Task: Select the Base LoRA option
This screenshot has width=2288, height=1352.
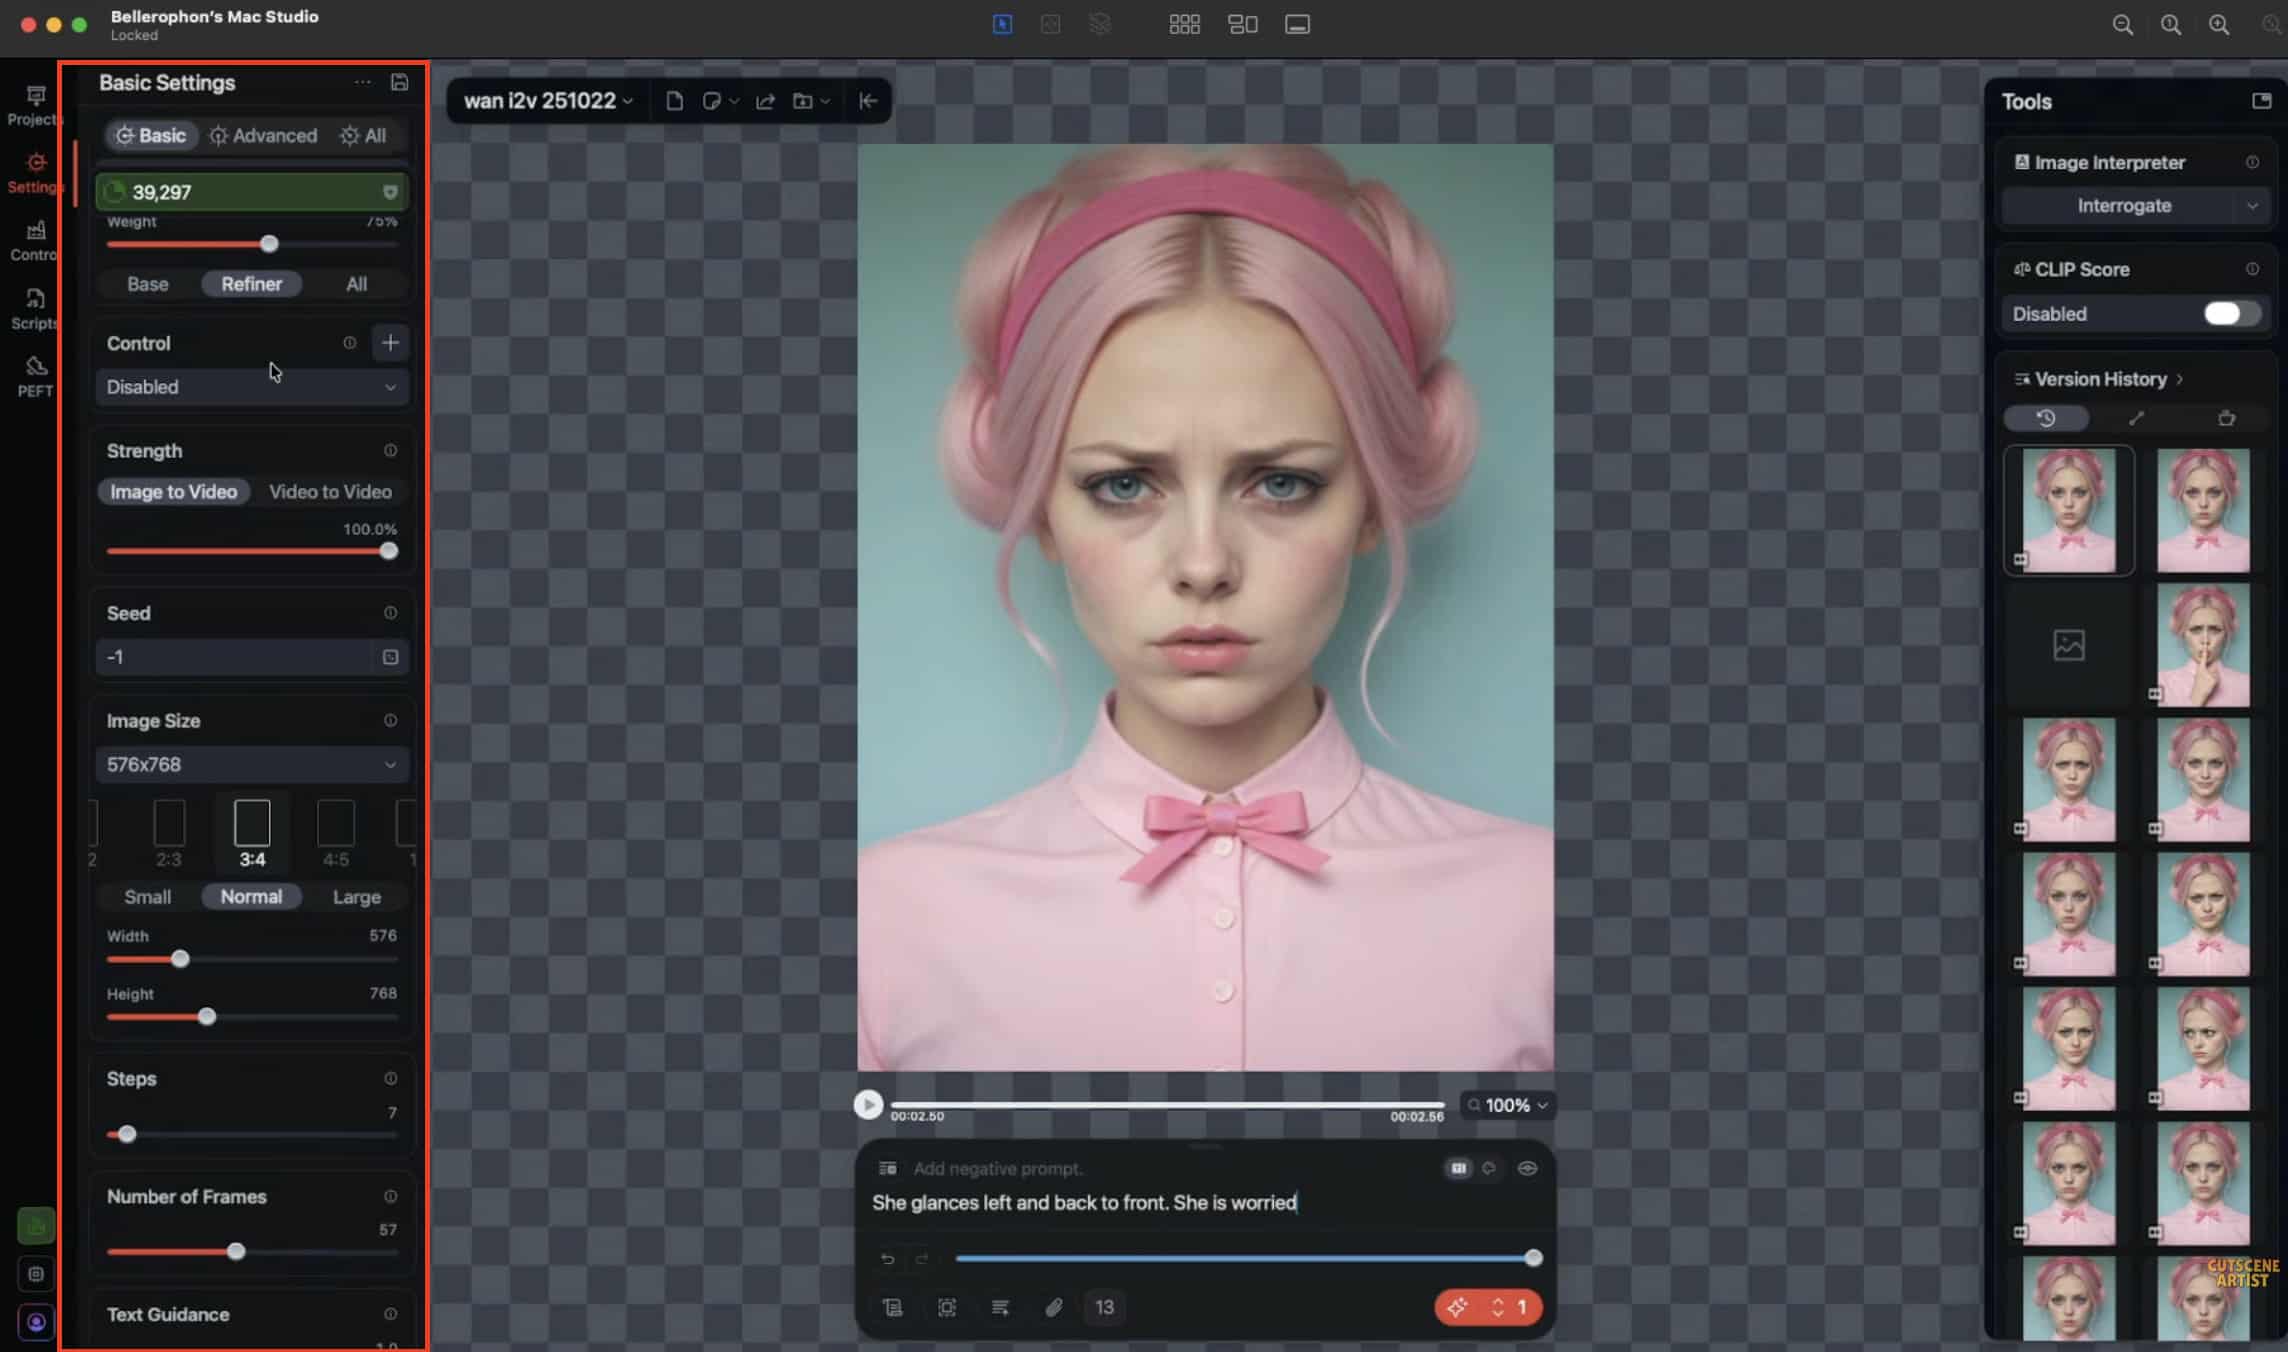Action: pos(148,284)
